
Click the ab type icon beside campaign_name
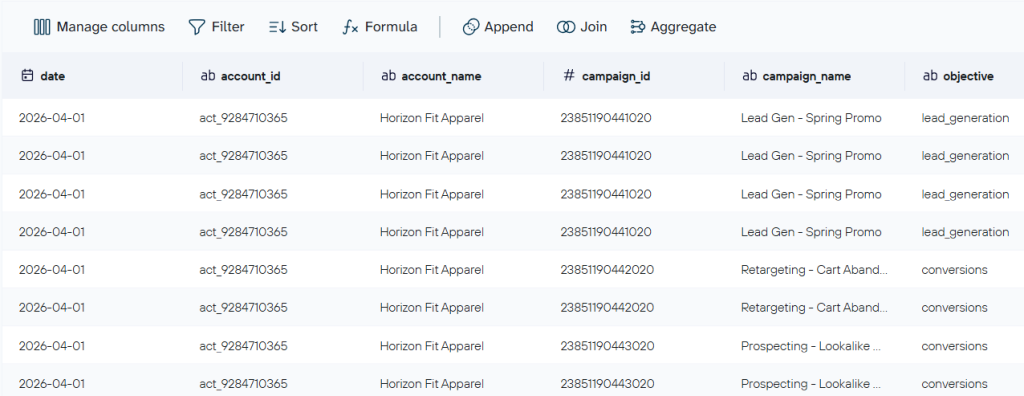[x=750, y=76]
